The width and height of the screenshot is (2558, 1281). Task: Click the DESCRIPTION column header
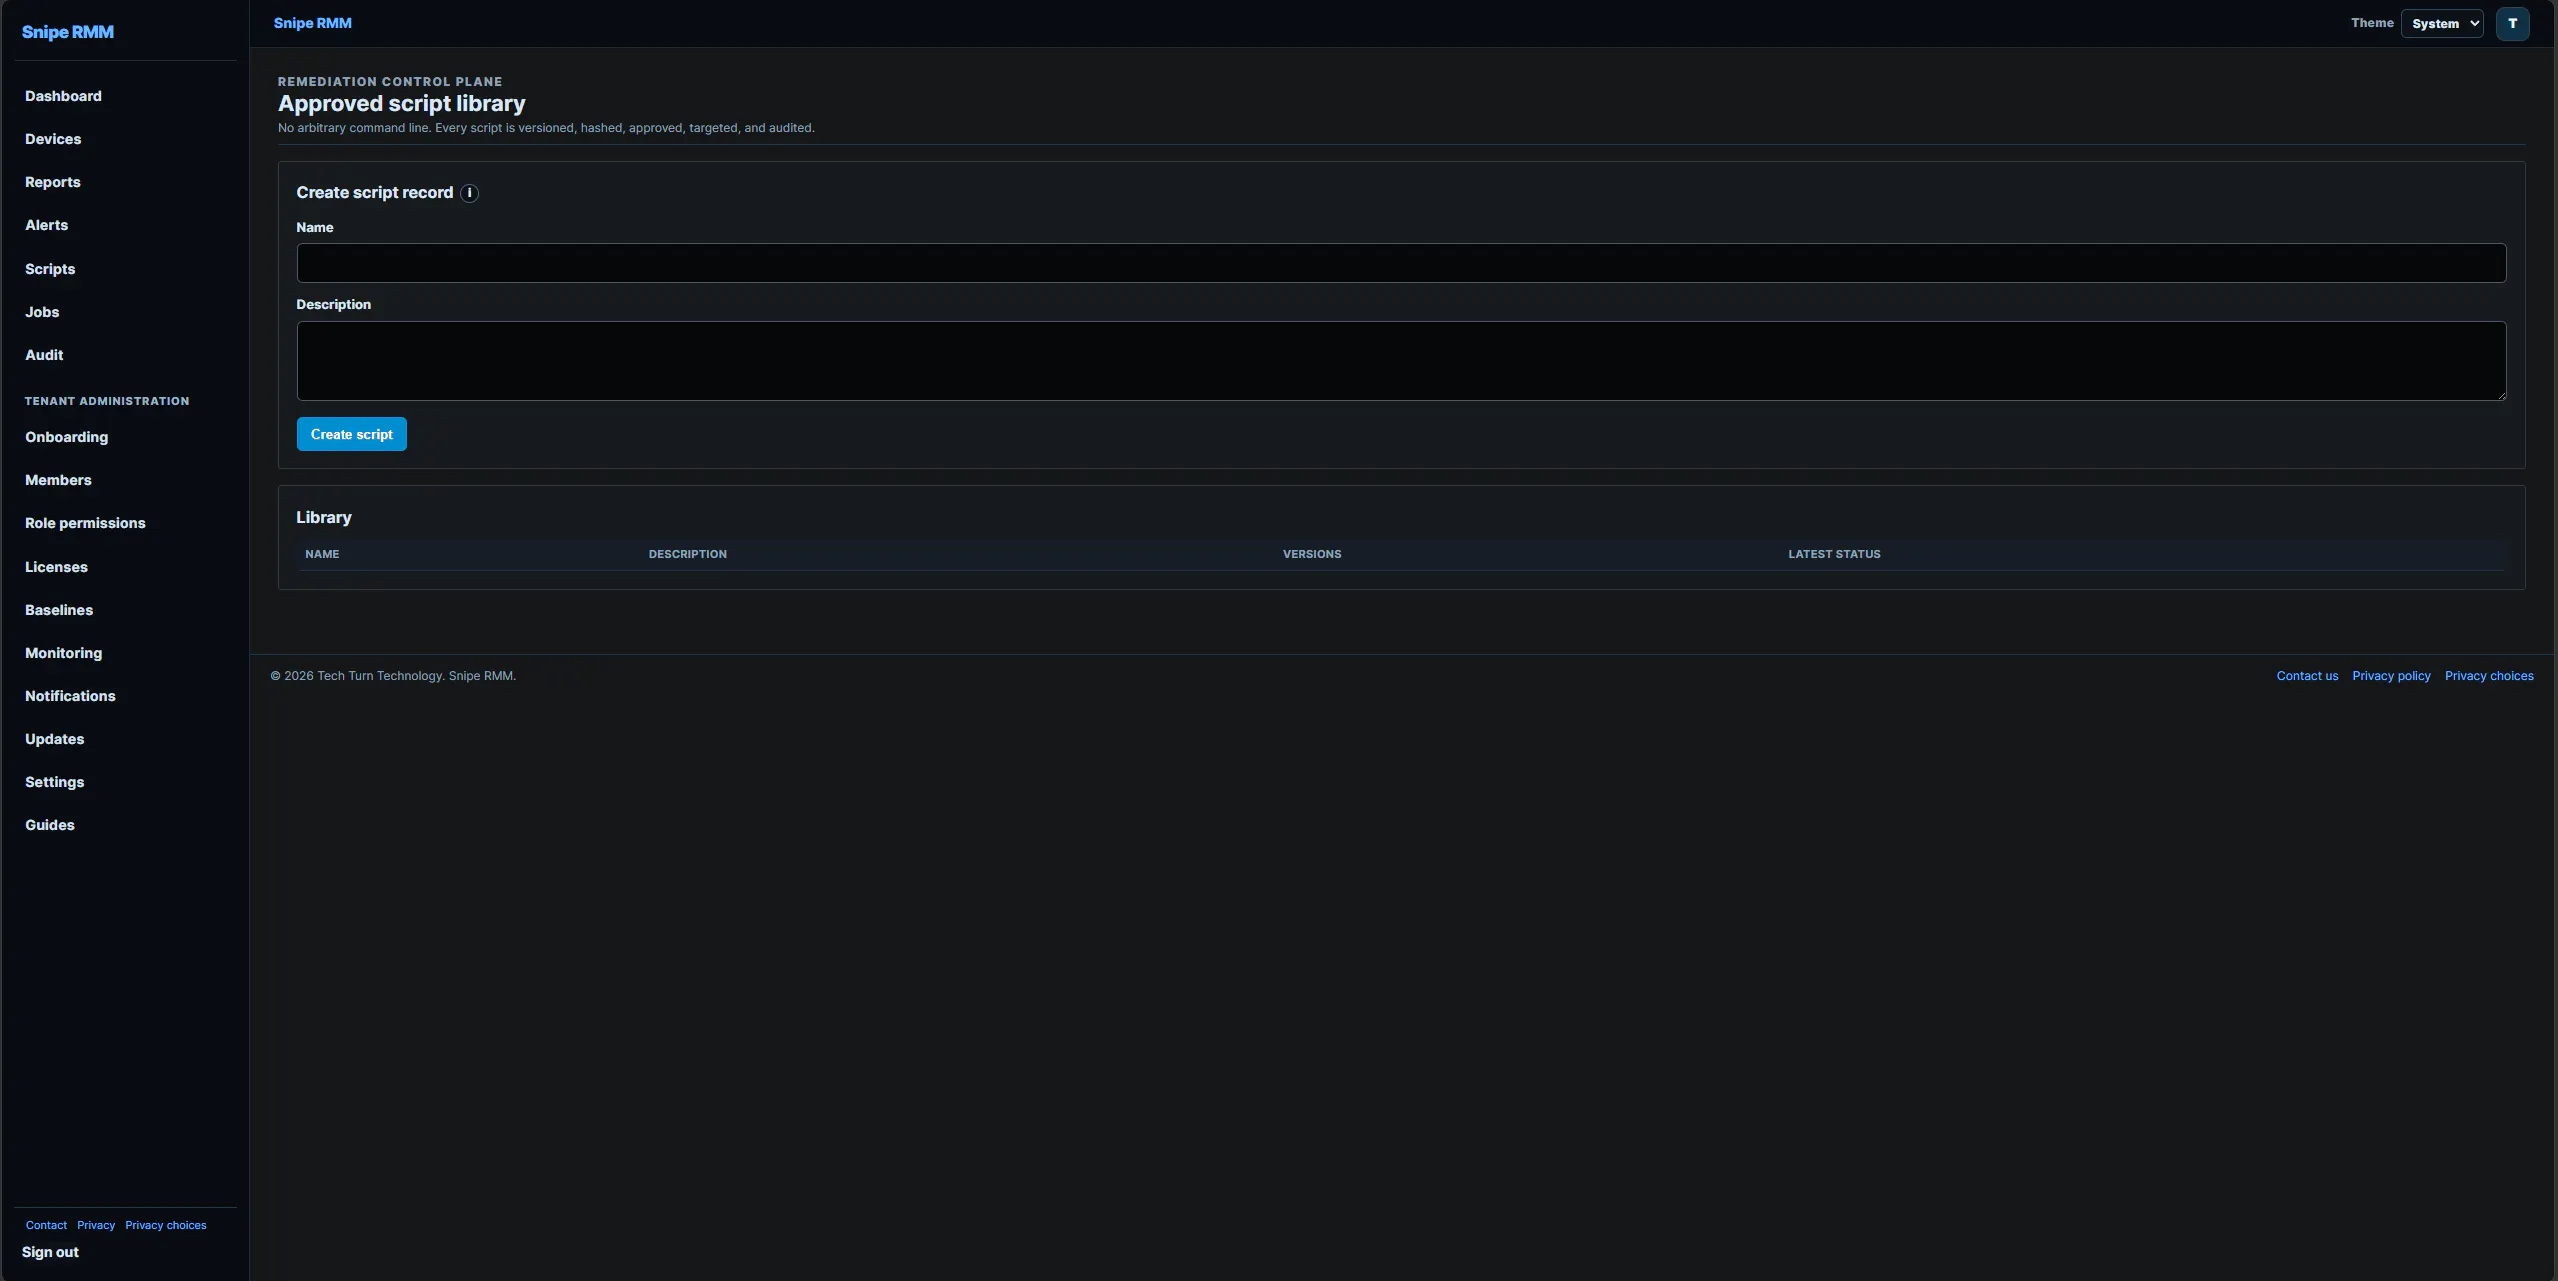pyautogui.click(x=688, y=554)
